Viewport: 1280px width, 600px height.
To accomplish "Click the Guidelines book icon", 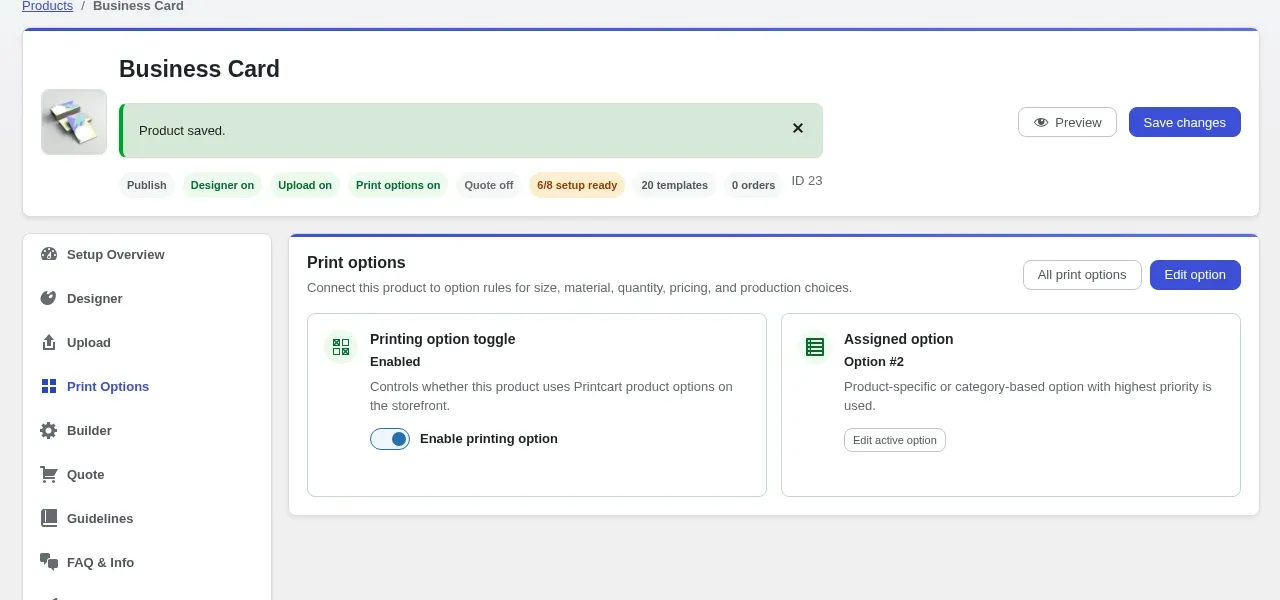I will 49,518.
